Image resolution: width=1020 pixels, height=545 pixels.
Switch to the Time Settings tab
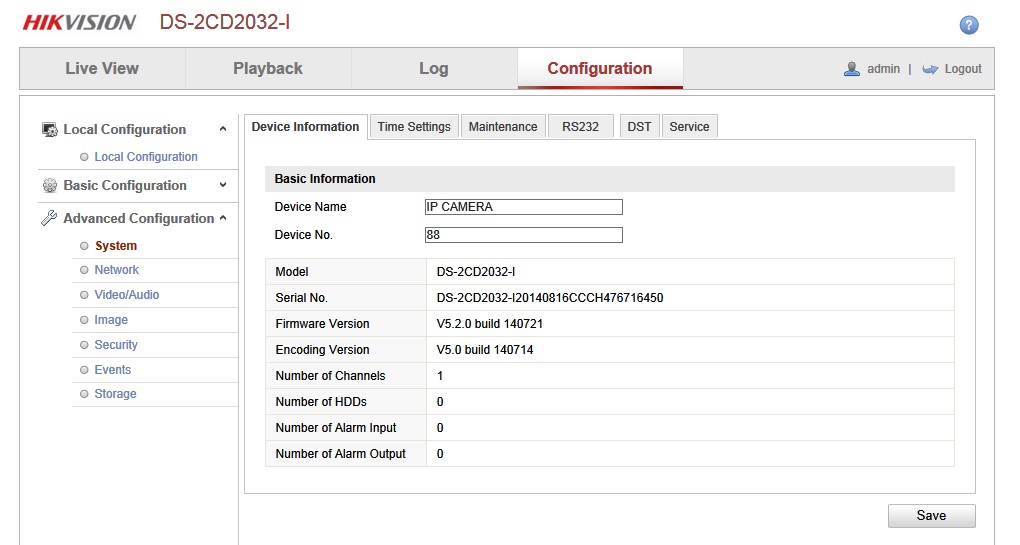coord(414,126)
